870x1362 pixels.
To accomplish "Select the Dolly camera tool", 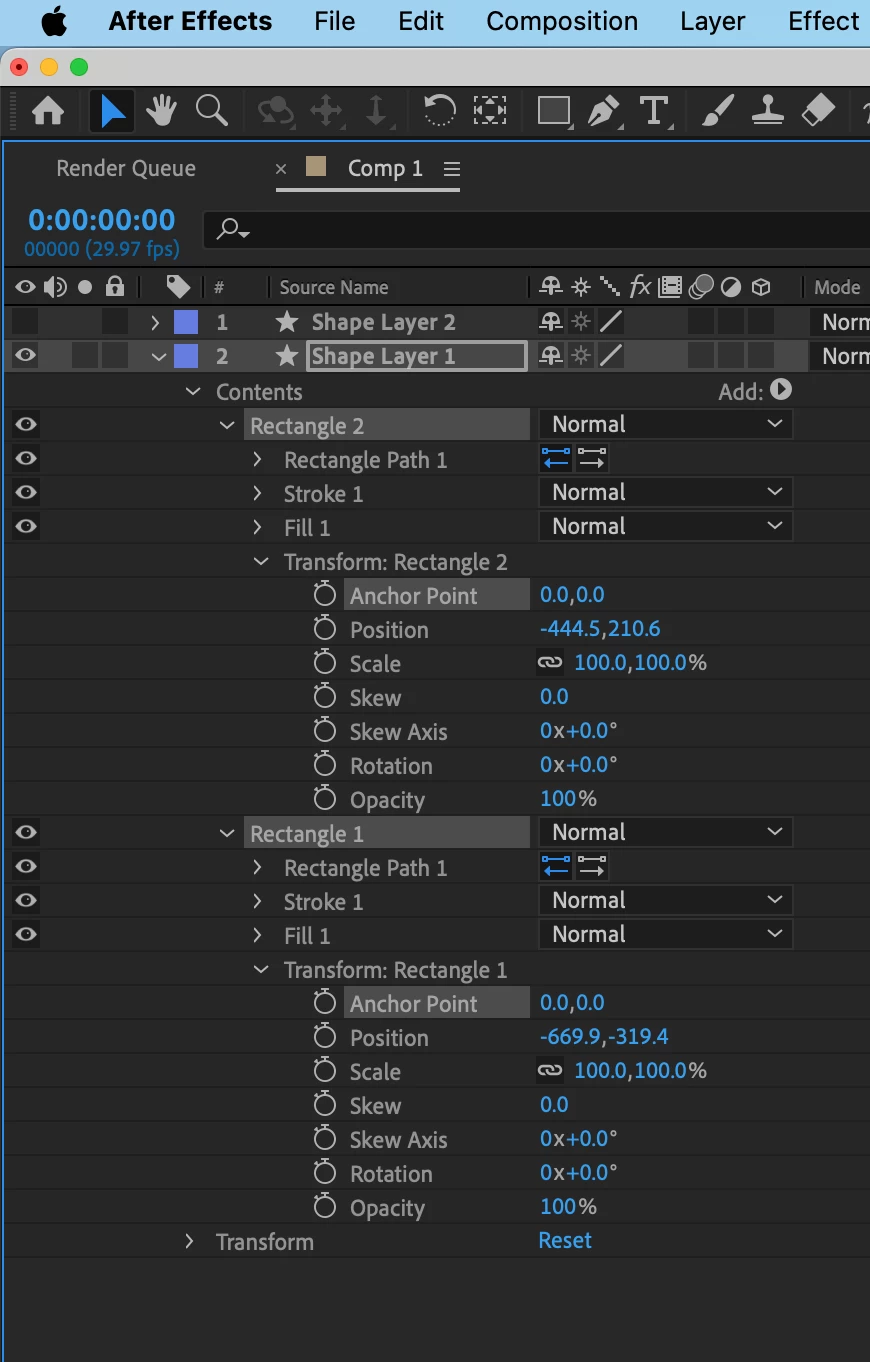I will (x=376, y=111).
